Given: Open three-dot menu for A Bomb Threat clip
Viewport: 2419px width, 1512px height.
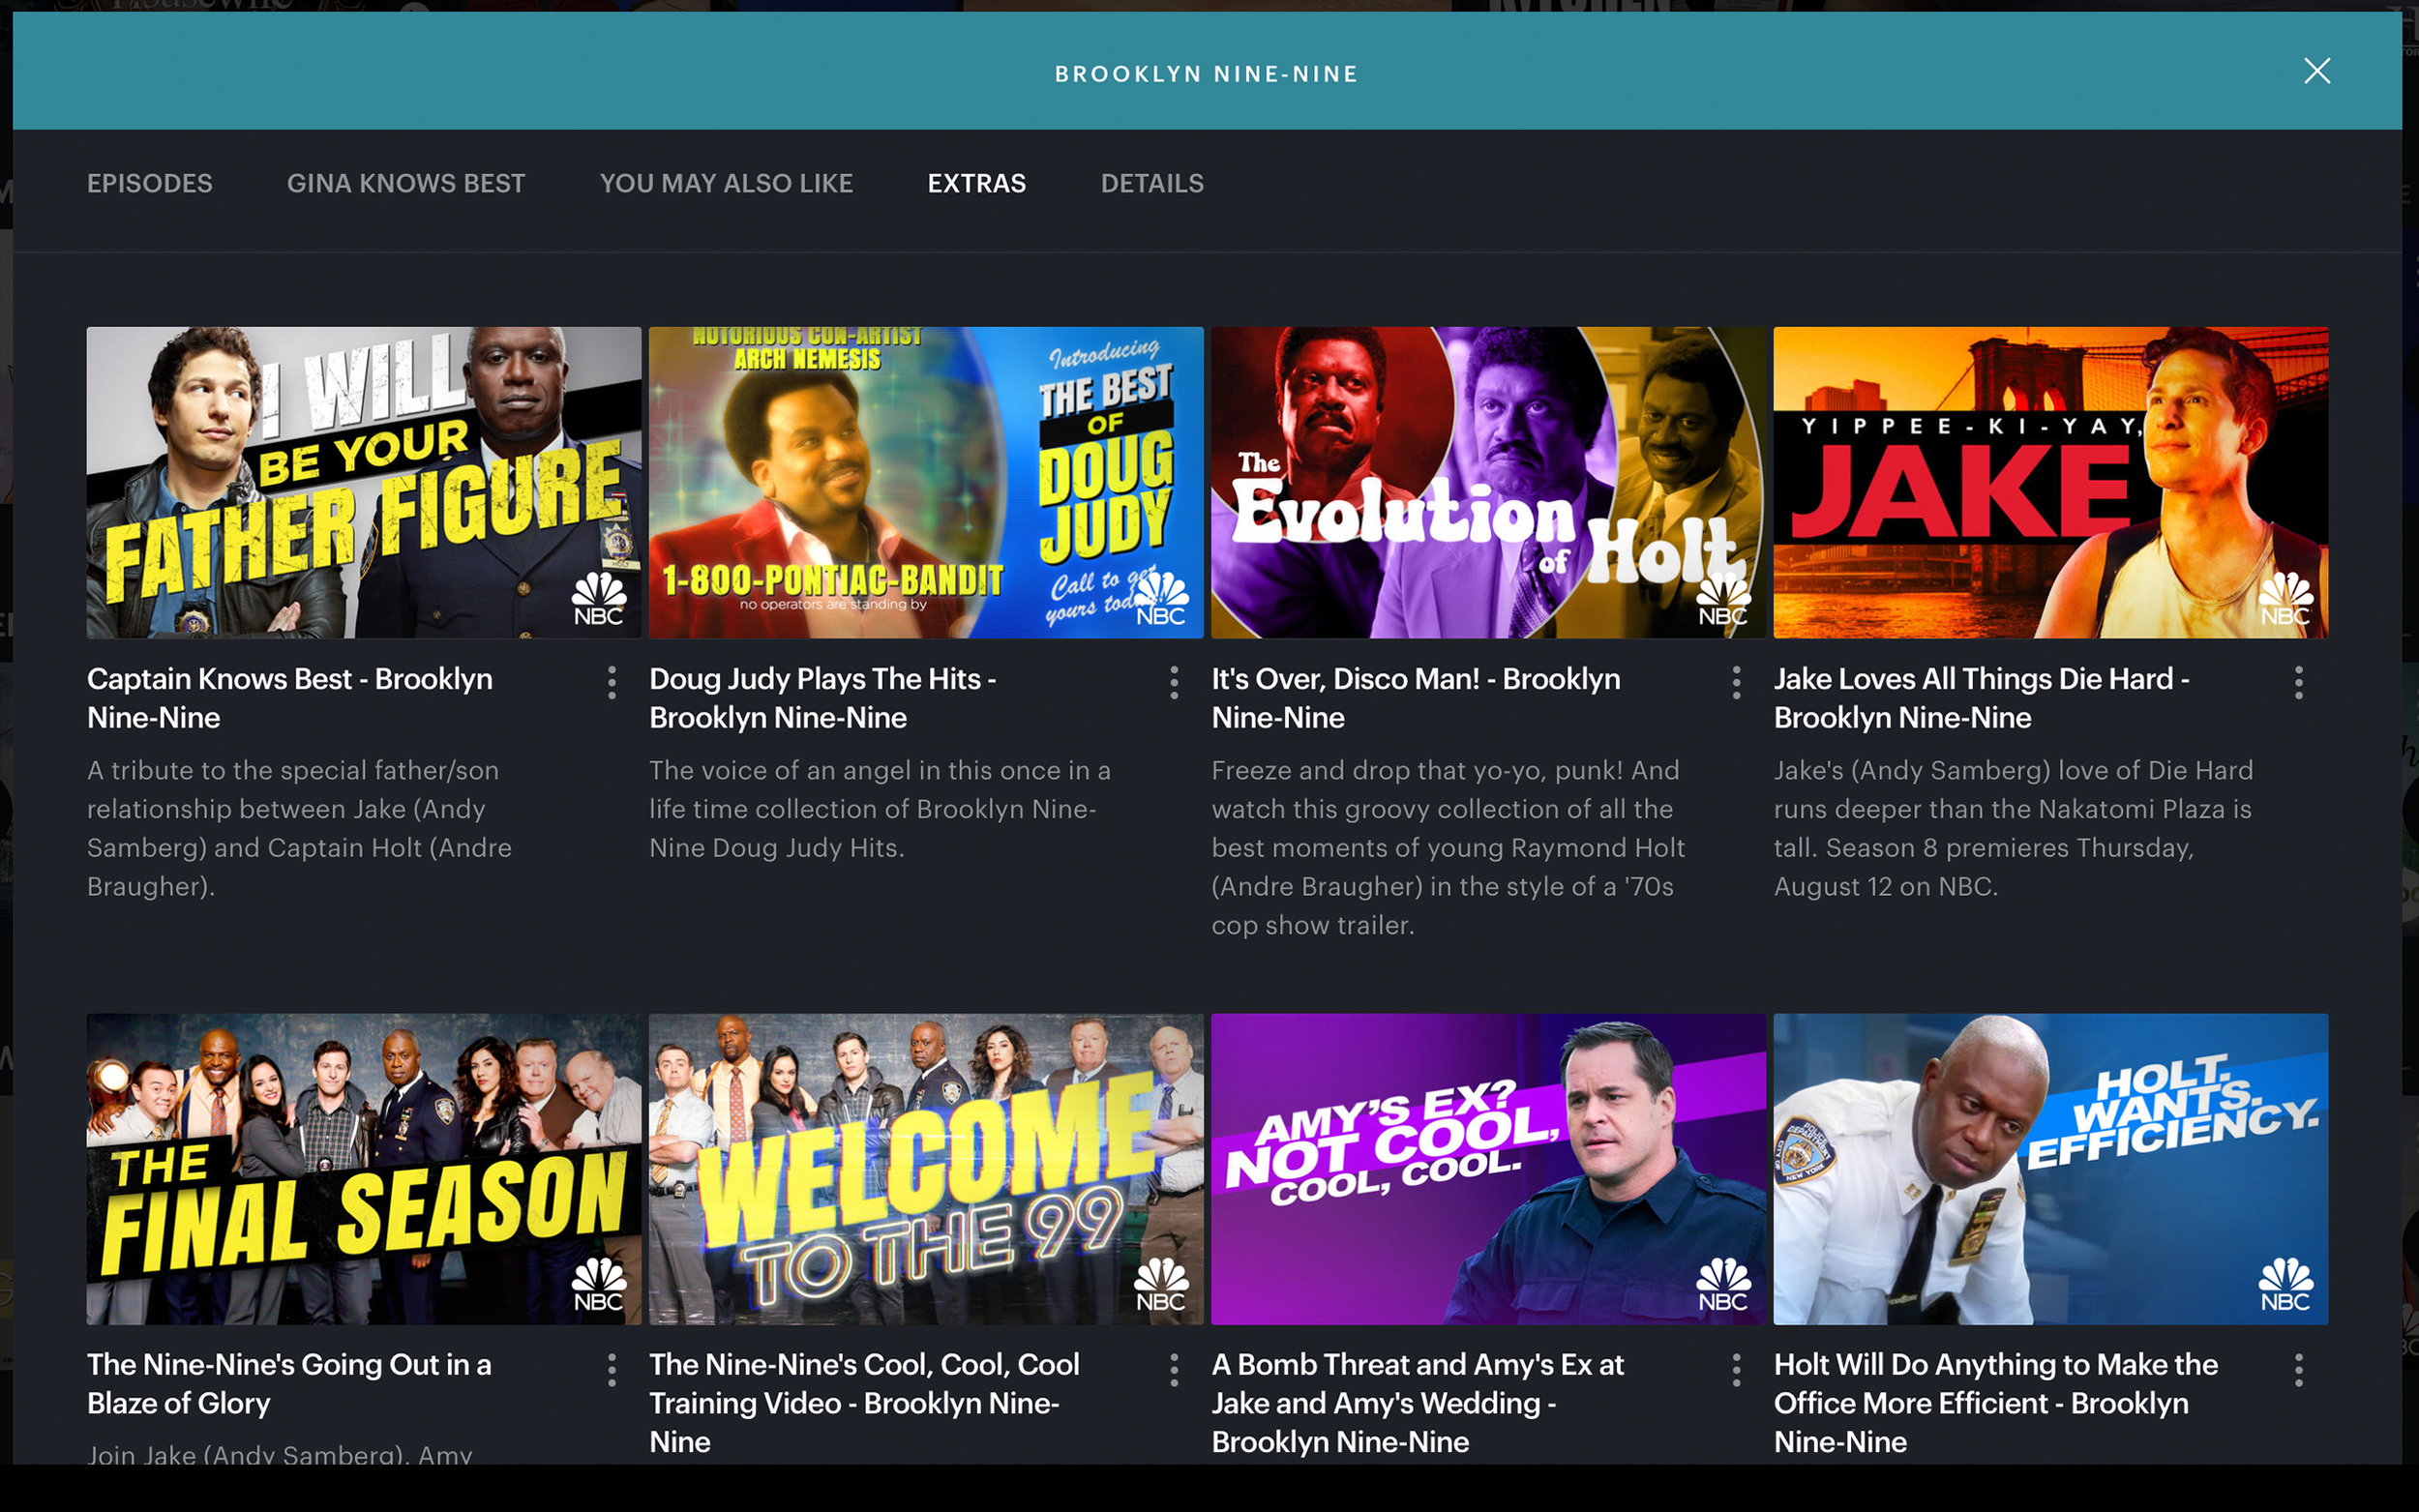Looking at the screenshot, I should coord(1736,1370).
